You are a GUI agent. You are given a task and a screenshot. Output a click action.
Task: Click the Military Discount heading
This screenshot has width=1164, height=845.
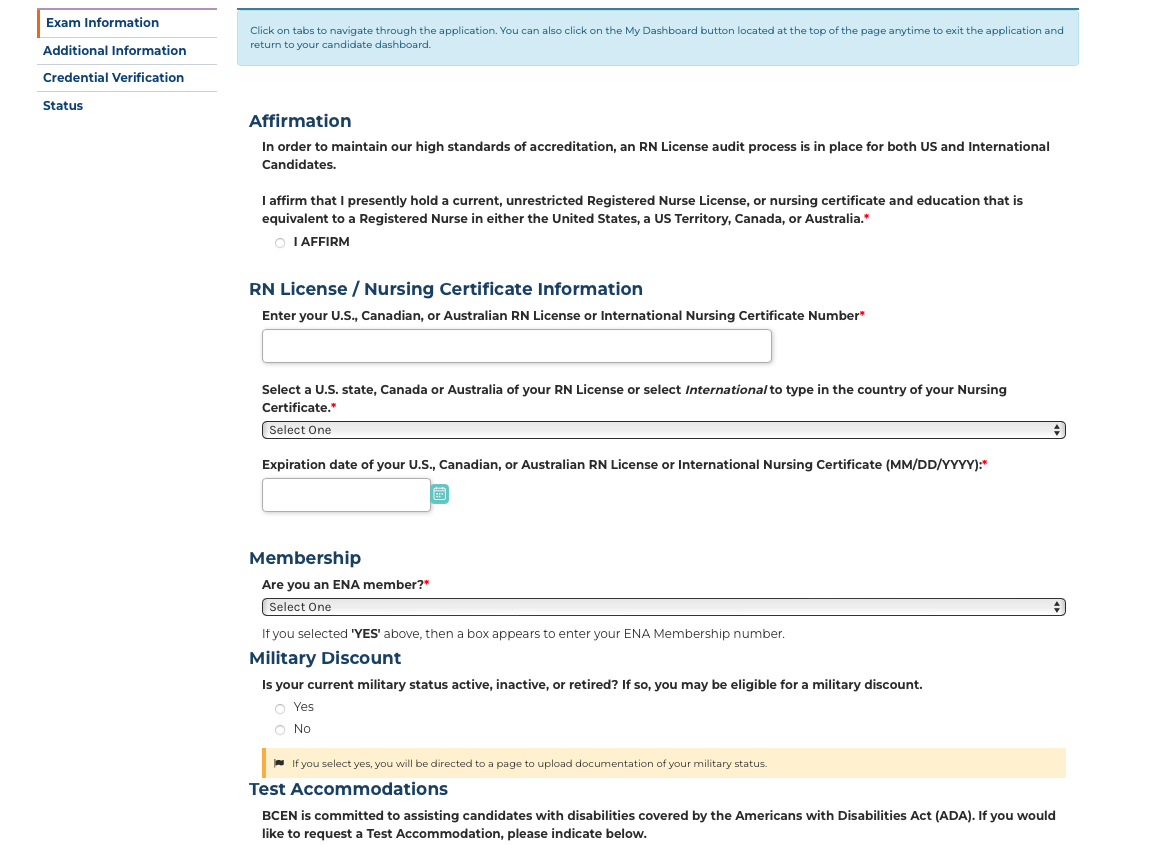(325, 658)
